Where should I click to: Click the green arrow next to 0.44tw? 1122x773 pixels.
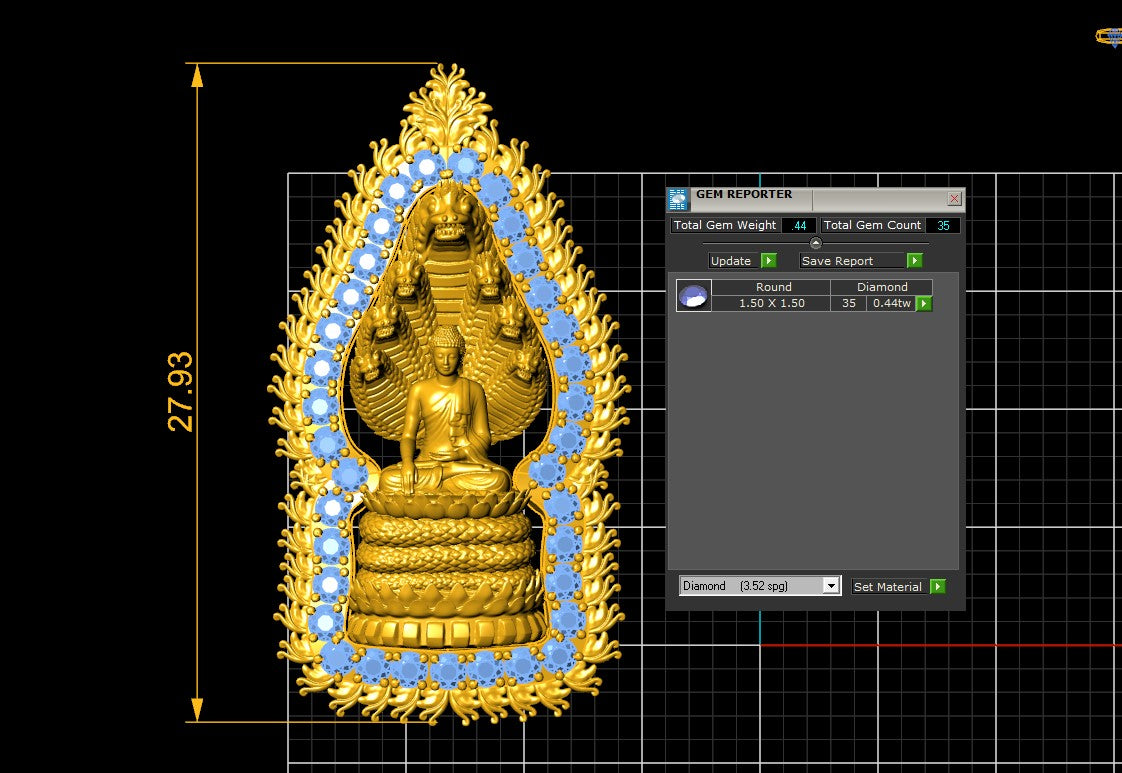[924, 303]
